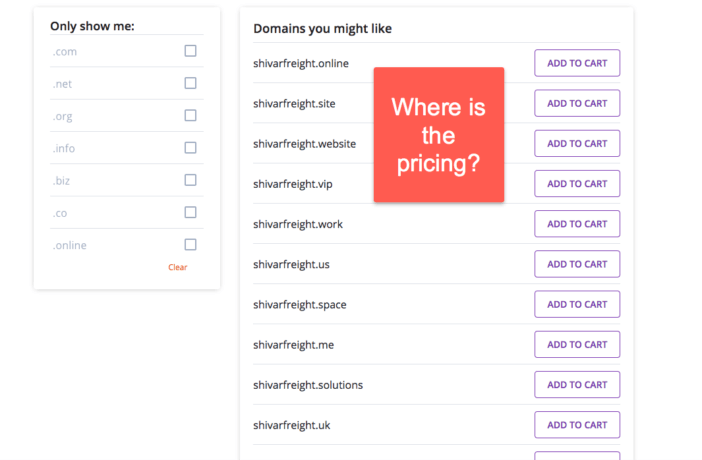Toggle the .biz filter checkbox
The image size is (702, 460).
pos(190,180)
